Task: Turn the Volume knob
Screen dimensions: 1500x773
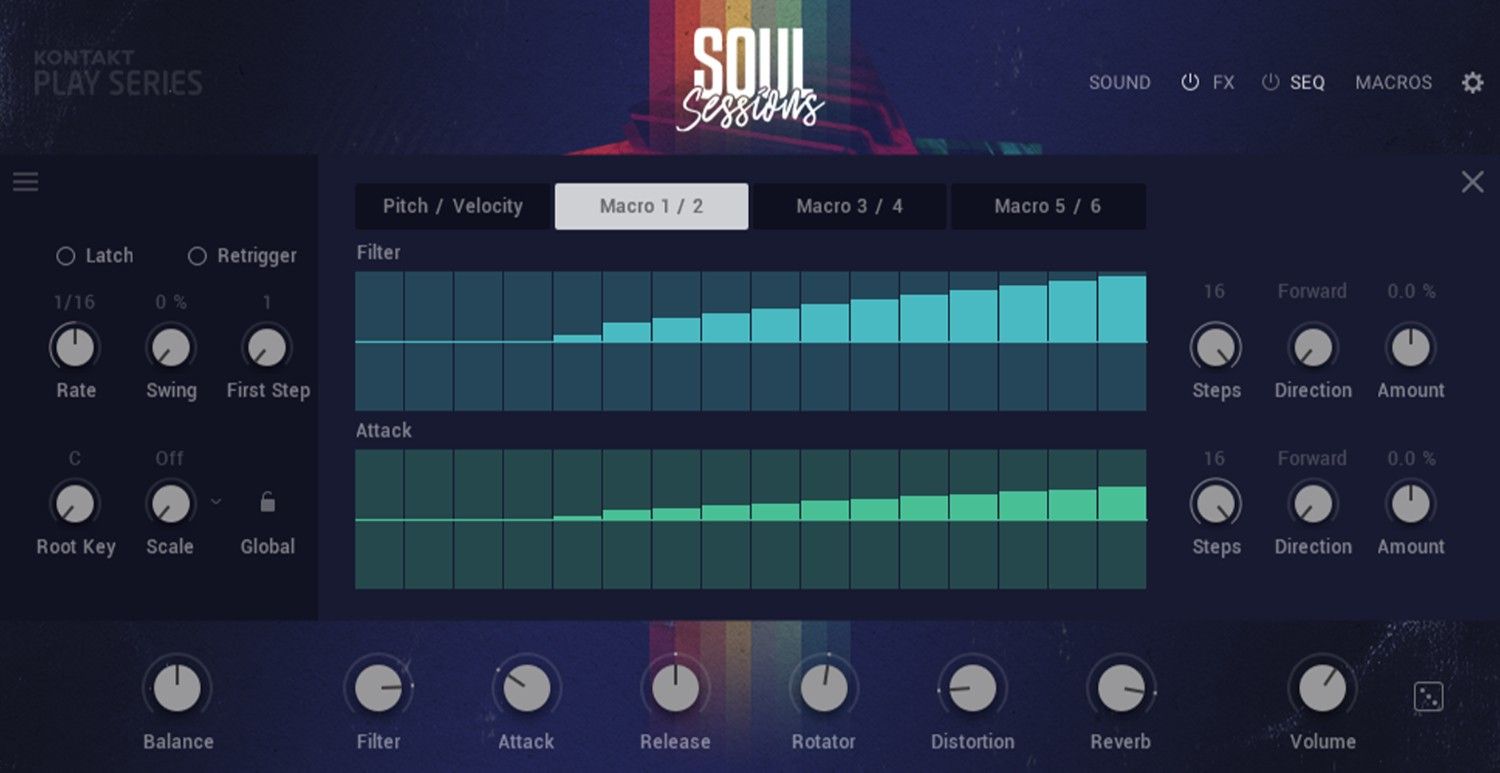Action: 1322,687
